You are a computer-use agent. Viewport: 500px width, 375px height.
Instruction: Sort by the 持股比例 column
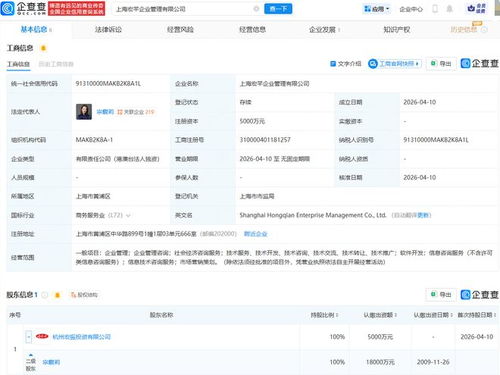click(x=324, y=315)
